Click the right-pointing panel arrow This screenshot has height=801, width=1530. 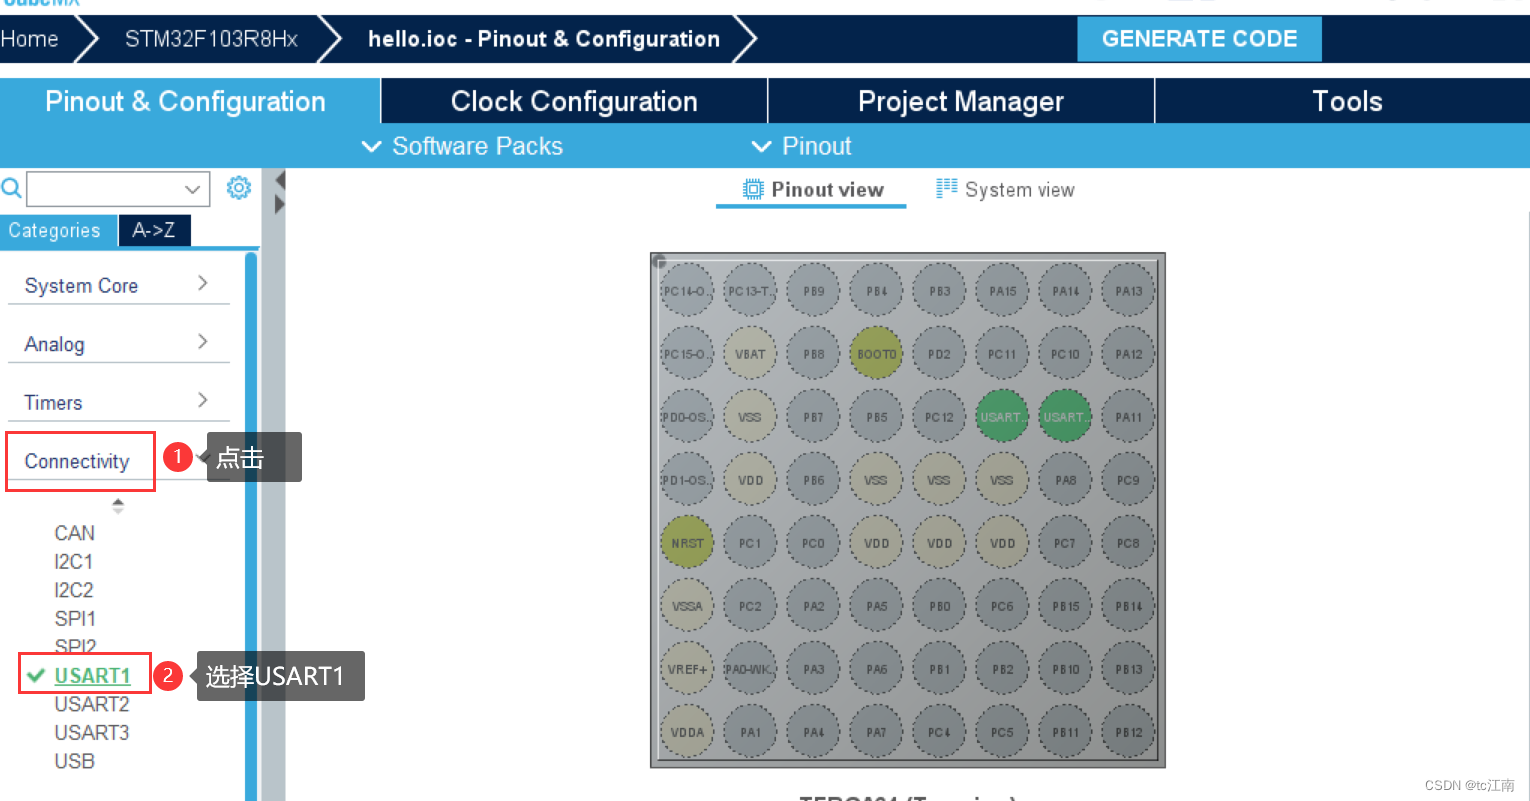tap(280, 204)
